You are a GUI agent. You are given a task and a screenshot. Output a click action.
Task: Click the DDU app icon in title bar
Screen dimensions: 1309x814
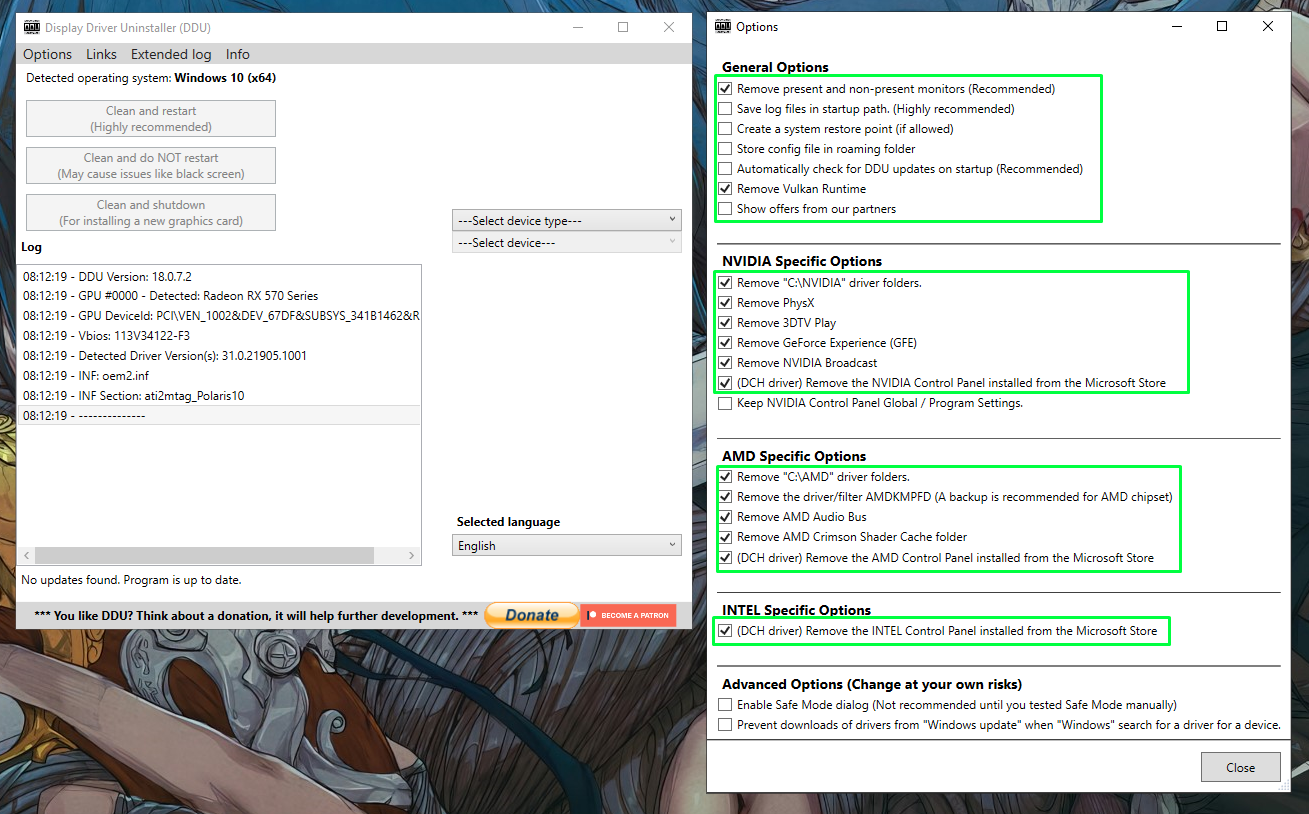(x=32, y=28)
